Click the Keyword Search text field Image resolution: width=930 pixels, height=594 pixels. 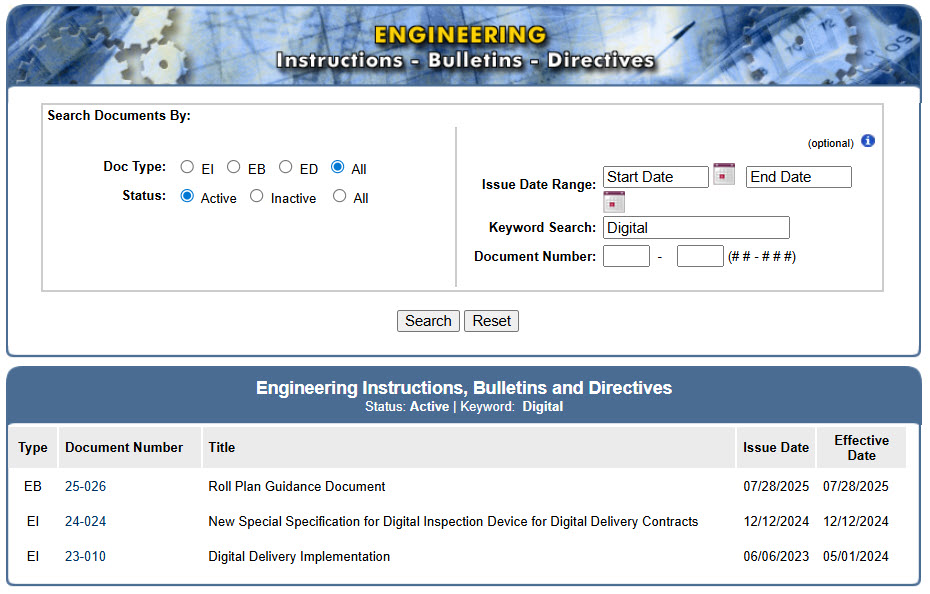pyautogui.click(x=695, y=227)
